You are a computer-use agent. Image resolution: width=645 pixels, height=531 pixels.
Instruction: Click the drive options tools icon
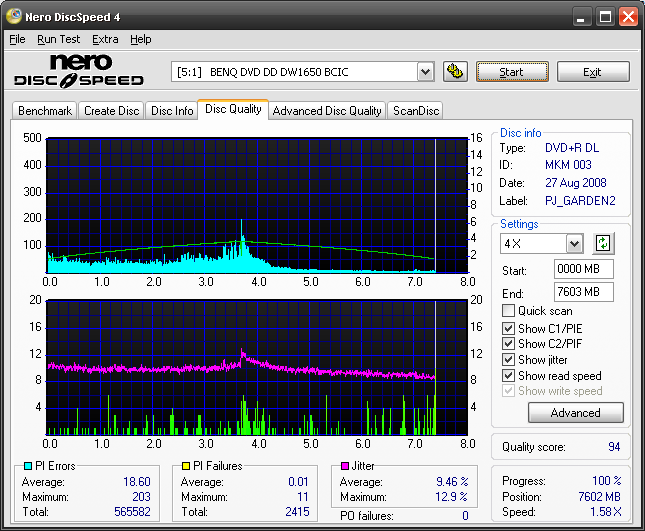(x=455, y=72)
